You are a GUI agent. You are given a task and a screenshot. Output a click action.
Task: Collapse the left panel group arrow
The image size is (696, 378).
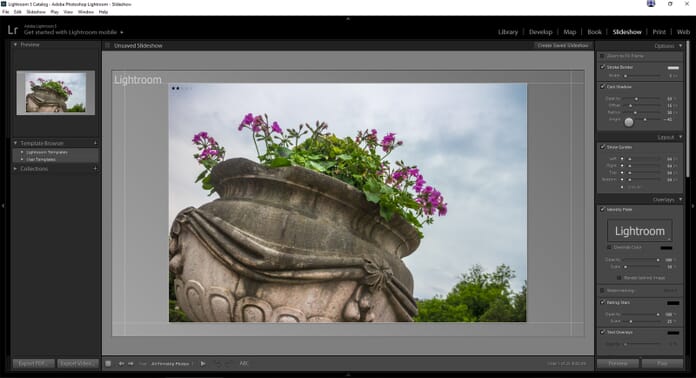[x=3, y=205]
